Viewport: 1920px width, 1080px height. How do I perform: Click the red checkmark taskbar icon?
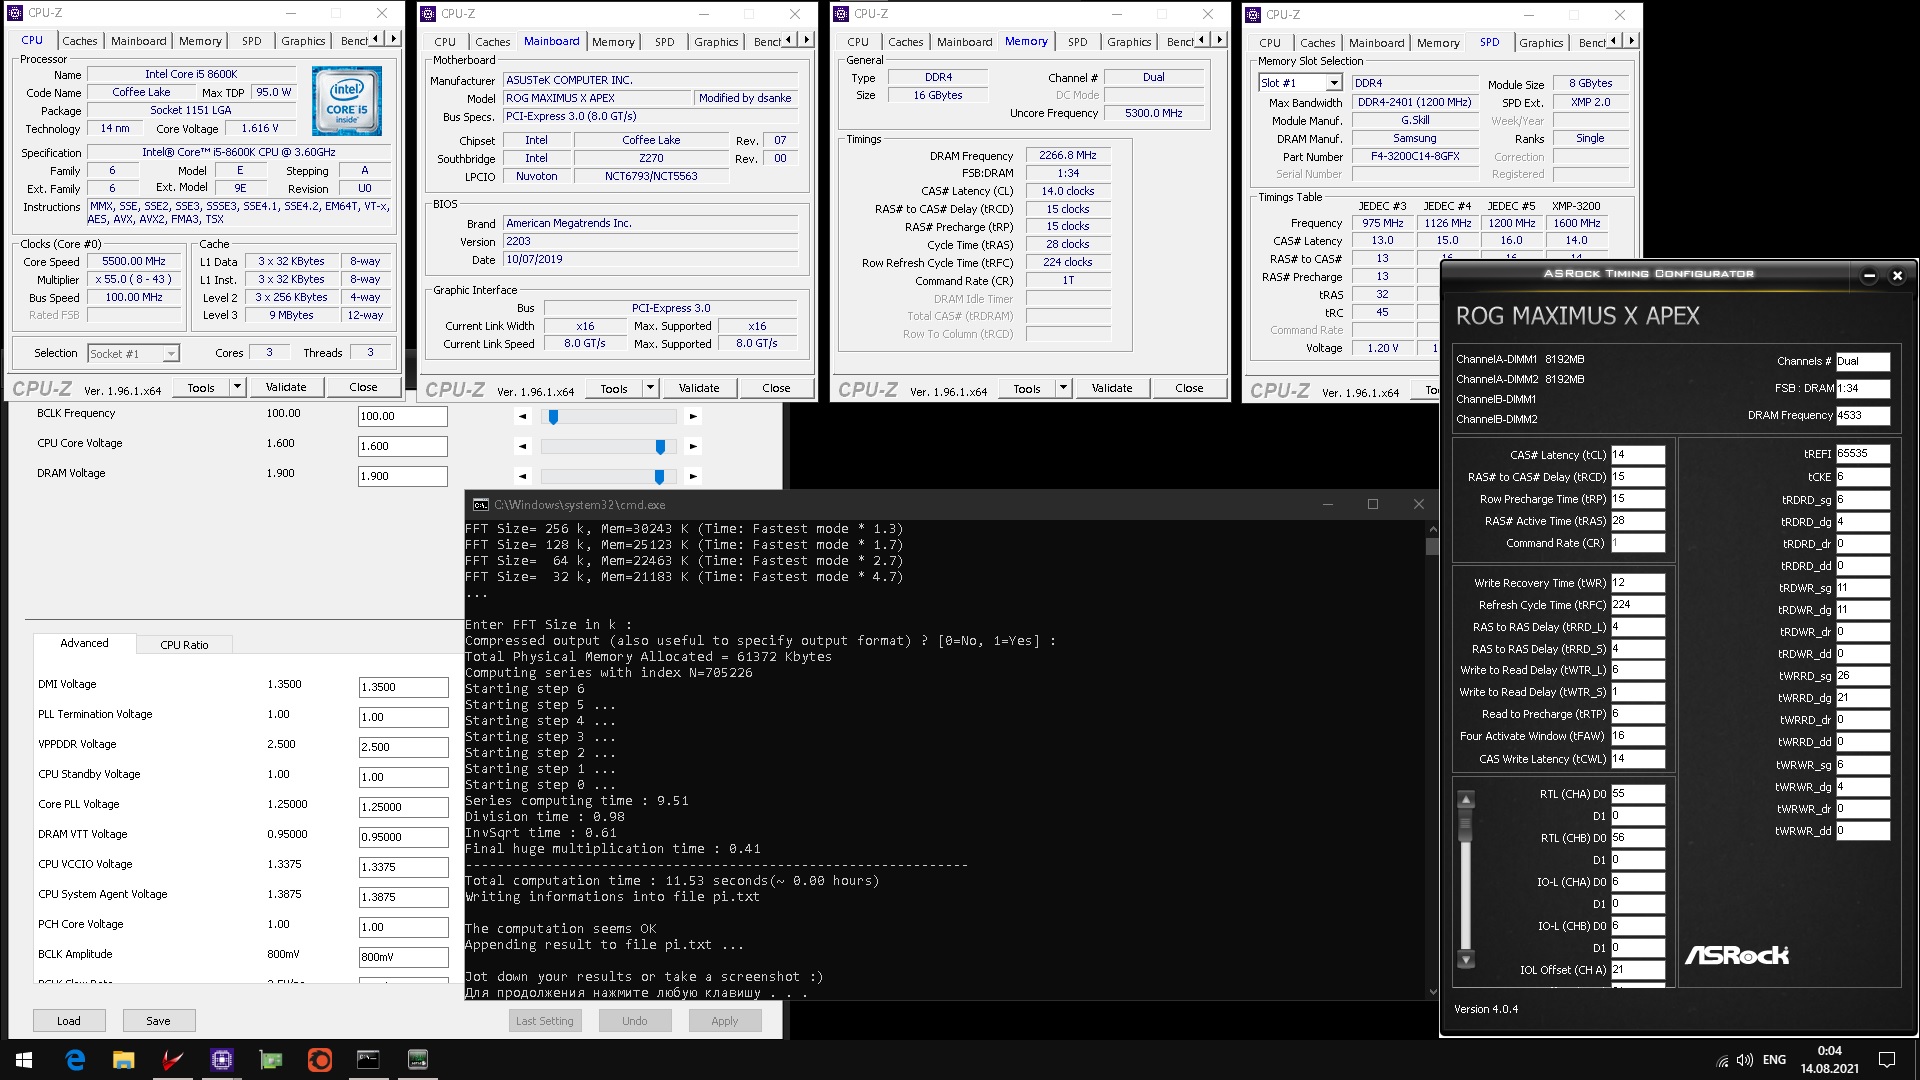[x=172, y=1059]
